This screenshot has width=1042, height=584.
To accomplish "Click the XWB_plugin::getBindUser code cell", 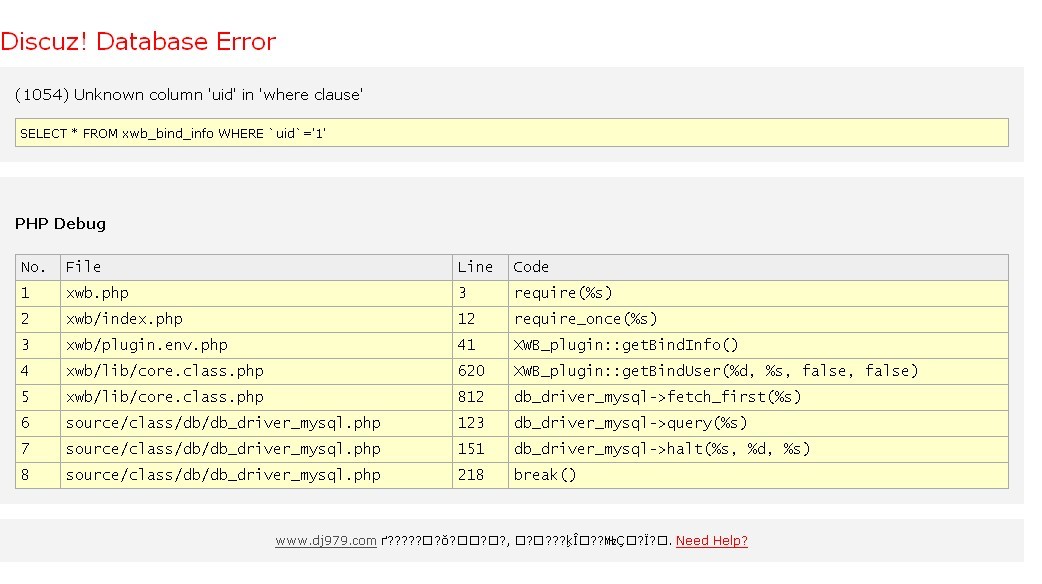I will [x=758, y=371].
